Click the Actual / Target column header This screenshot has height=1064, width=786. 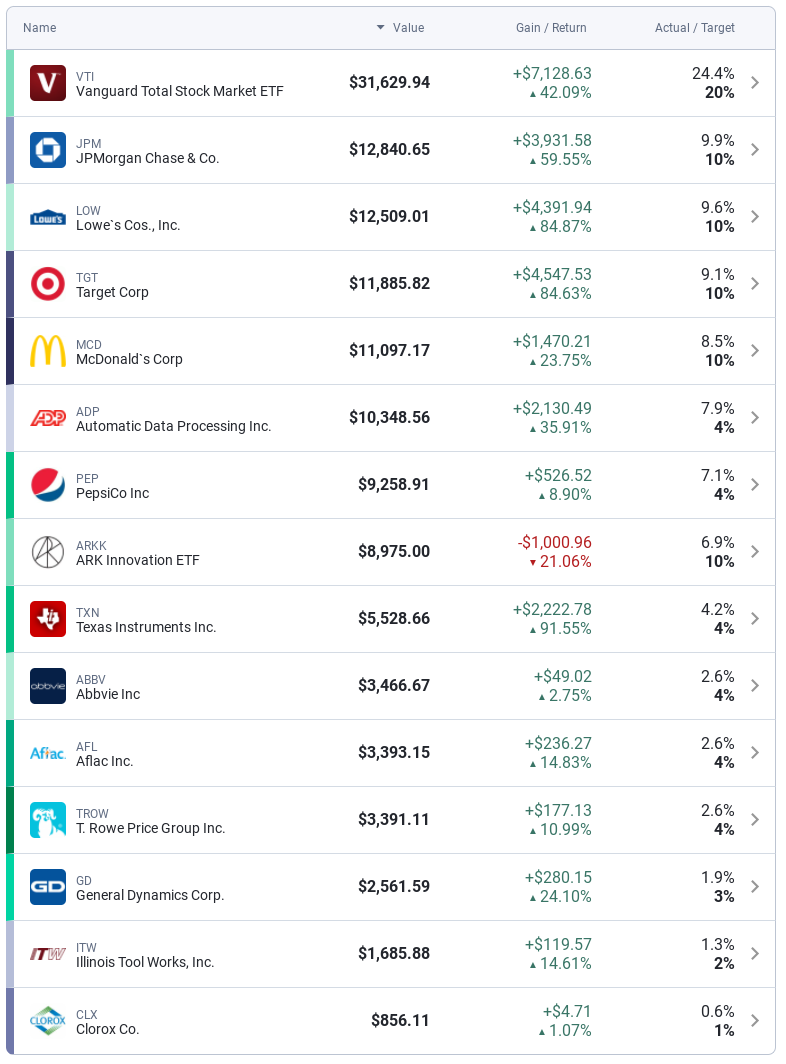point(694,28)
